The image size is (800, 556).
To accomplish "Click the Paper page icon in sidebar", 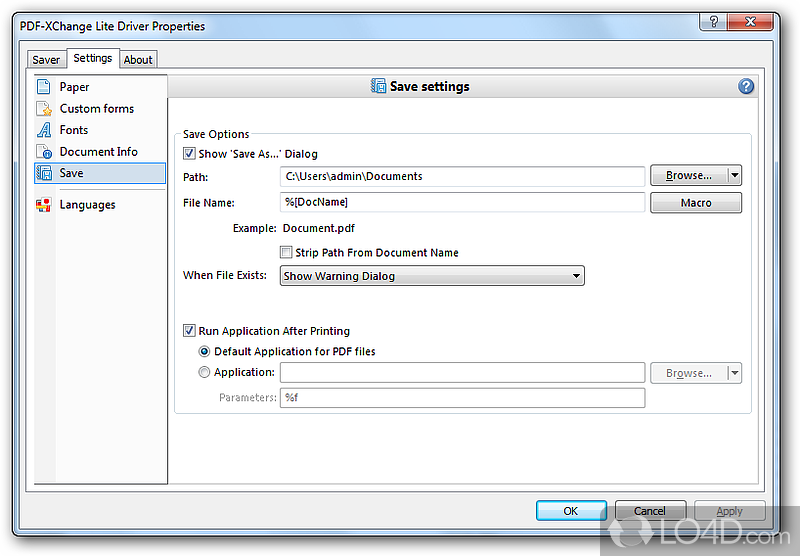I will pyautogui.click(x=44, y=87).
